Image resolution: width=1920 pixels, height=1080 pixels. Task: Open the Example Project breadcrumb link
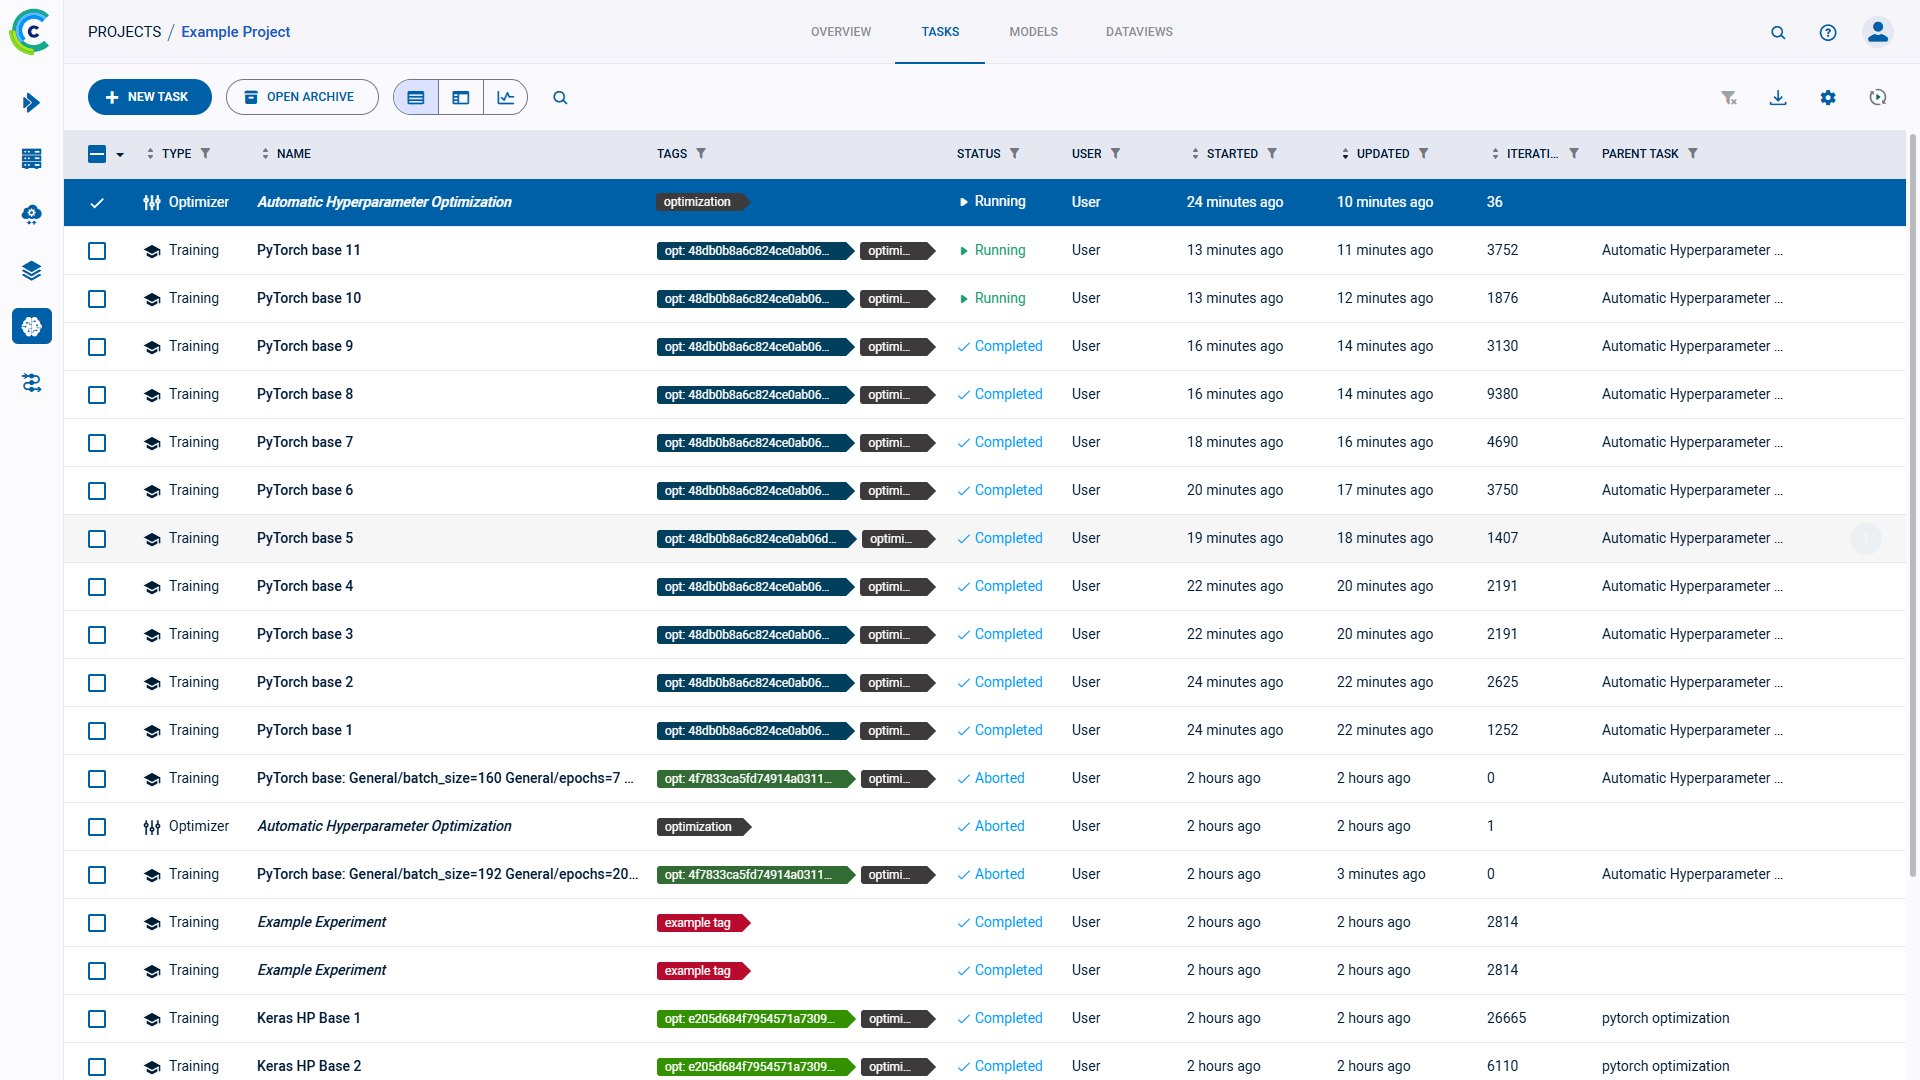pos(235,31)
